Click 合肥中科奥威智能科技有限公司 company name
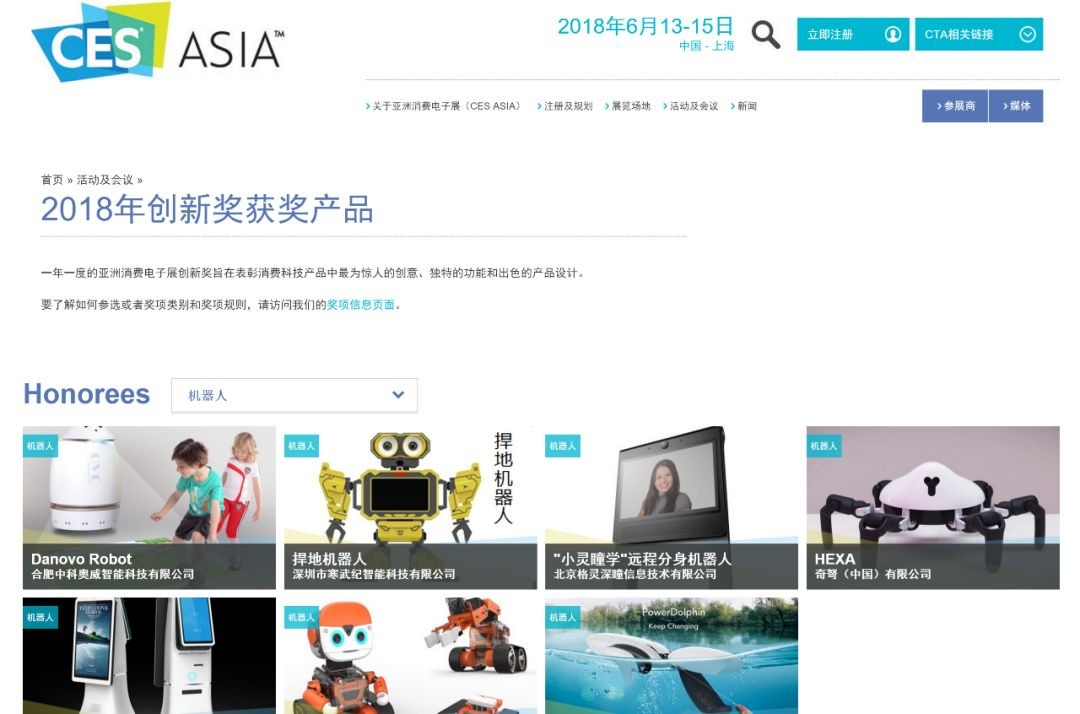Image resolution: width=1080 pixels, height=714 pixels. [x=112, y=574]
